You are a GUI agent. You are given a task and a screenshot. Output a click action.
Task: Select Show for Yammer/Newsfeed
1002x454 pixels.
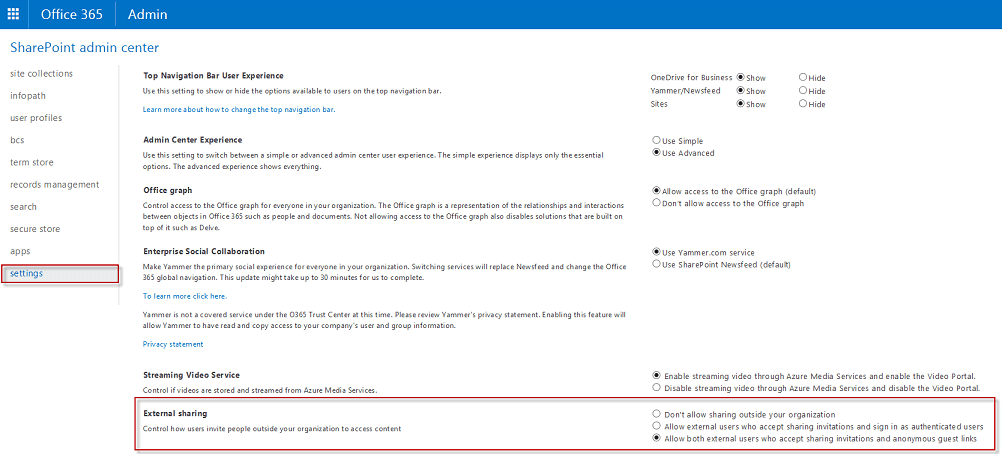pyautogui.click(x=740, y=90)
